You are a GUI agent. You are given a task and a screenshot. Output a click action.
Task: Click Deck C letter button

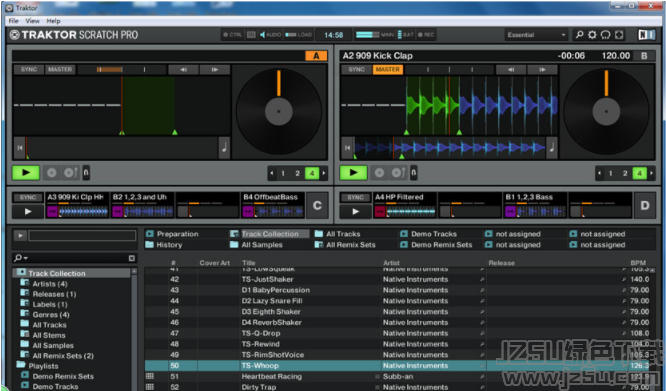(317, 205)
